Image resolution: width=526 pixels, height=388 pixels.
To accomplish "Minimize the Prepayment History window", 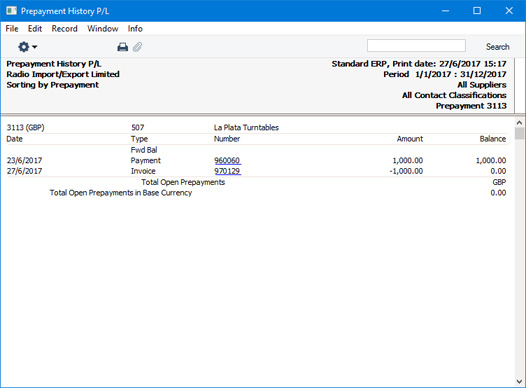I will coord(445,11).
